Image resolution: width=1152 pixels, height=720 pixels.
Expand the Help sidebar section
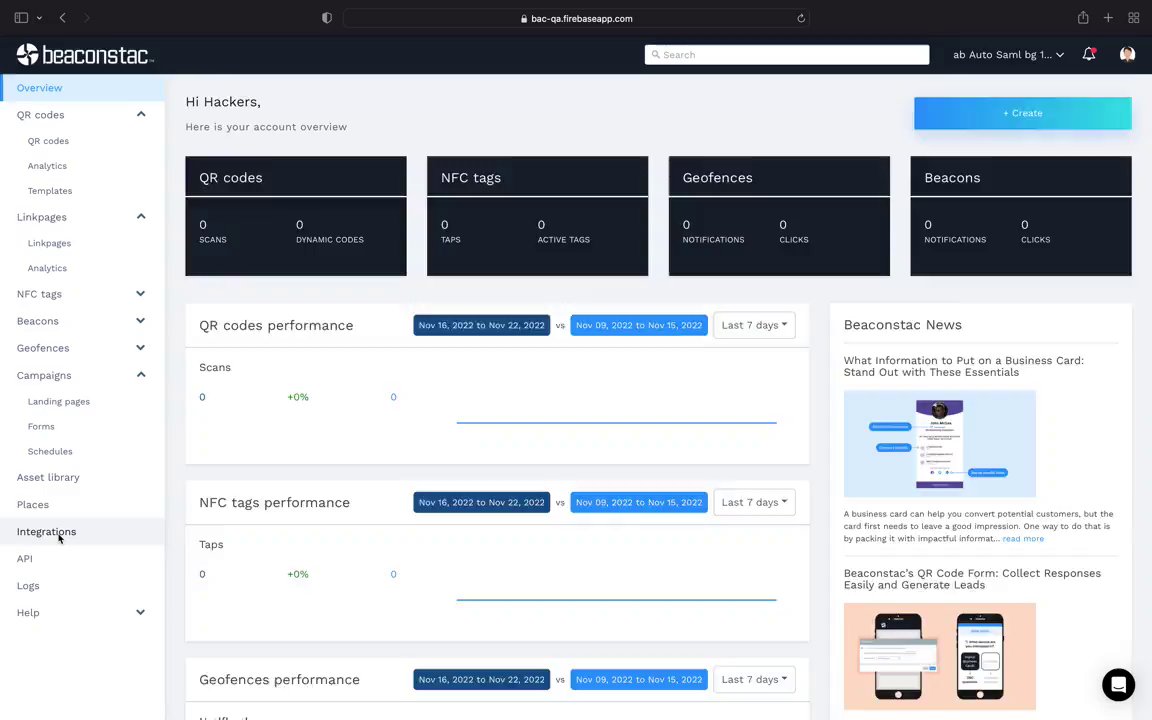140,613
